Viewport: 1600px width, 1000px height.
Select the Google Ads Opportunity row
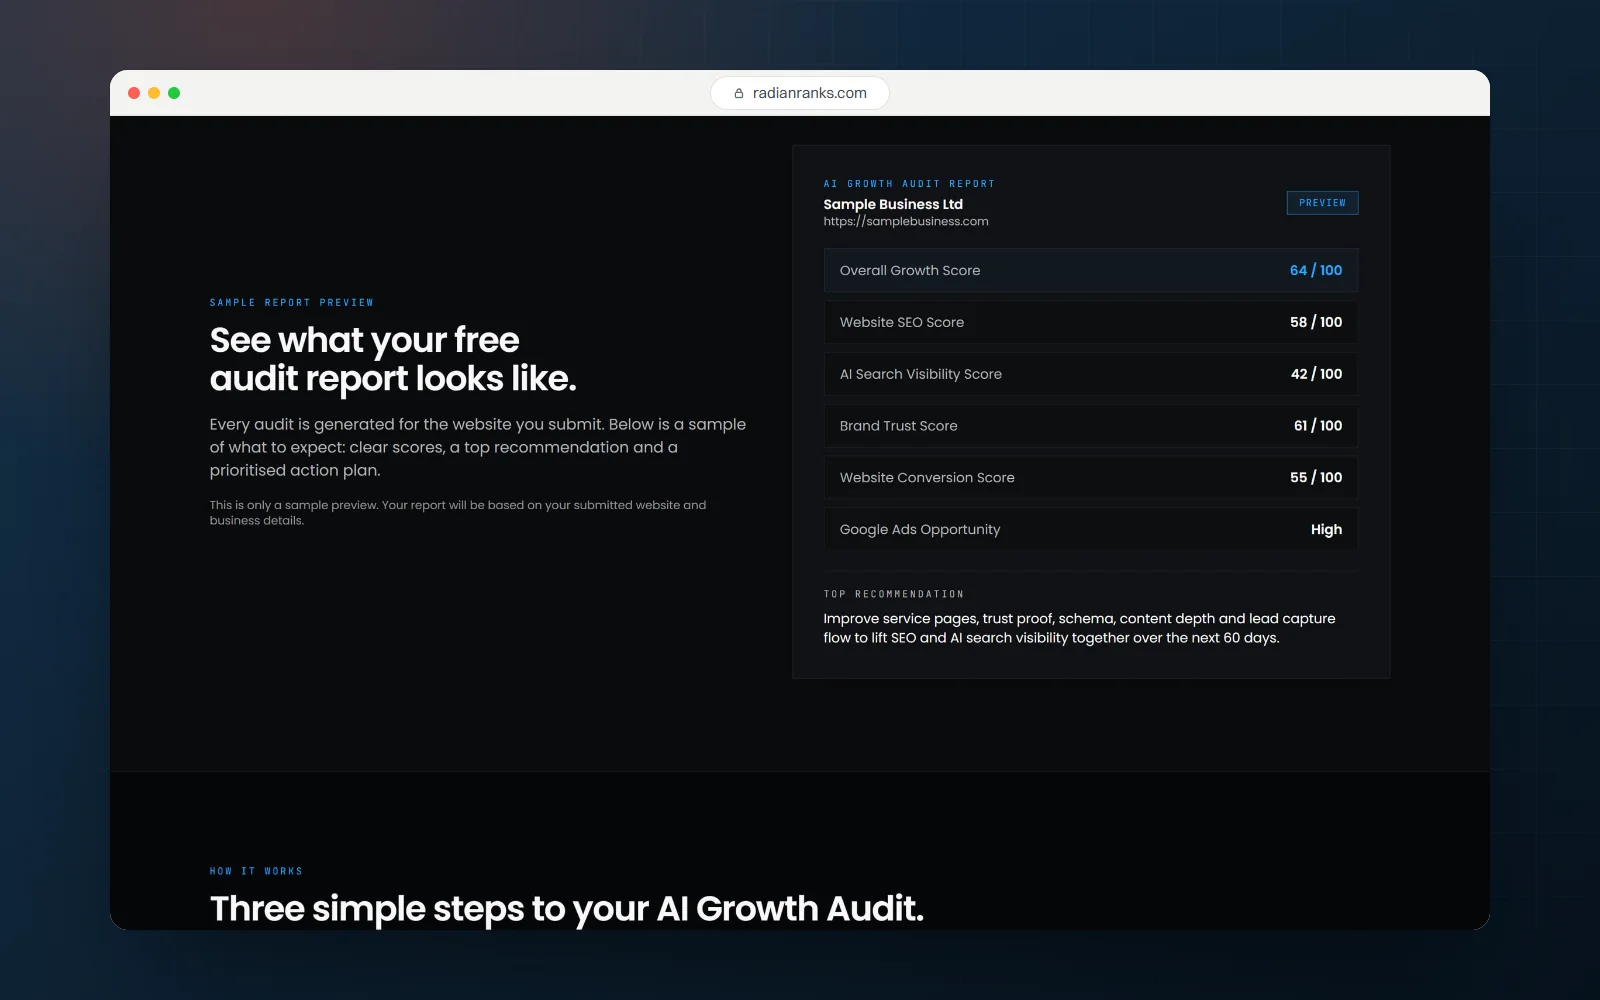(1091, 530)
